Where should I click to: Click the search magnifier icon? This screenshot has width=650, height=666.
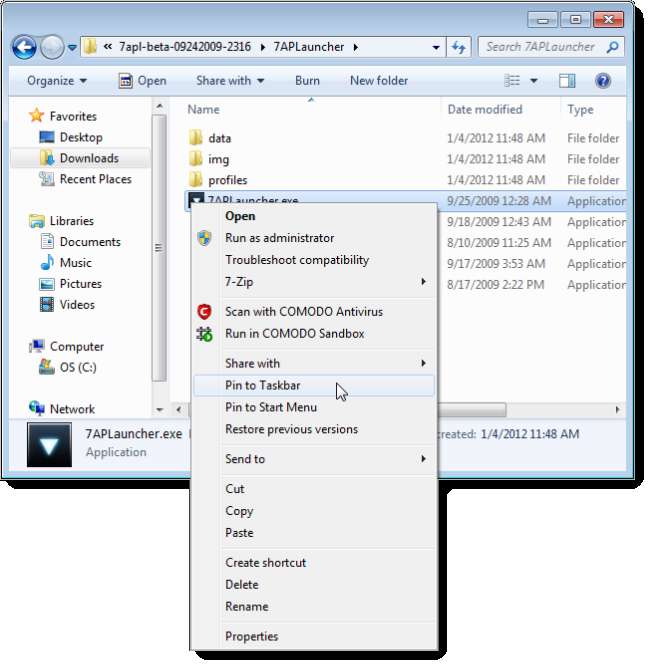613,47
